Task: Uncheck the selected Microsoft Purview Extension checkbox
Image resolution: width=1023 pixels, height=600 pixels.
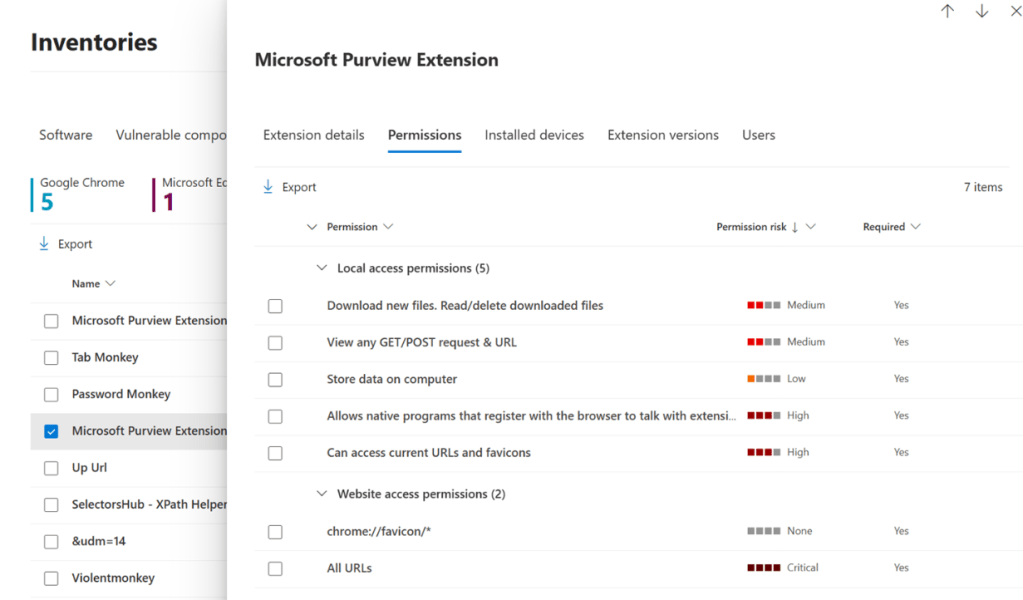Action: pyautogui.click(x=51, y=431)
